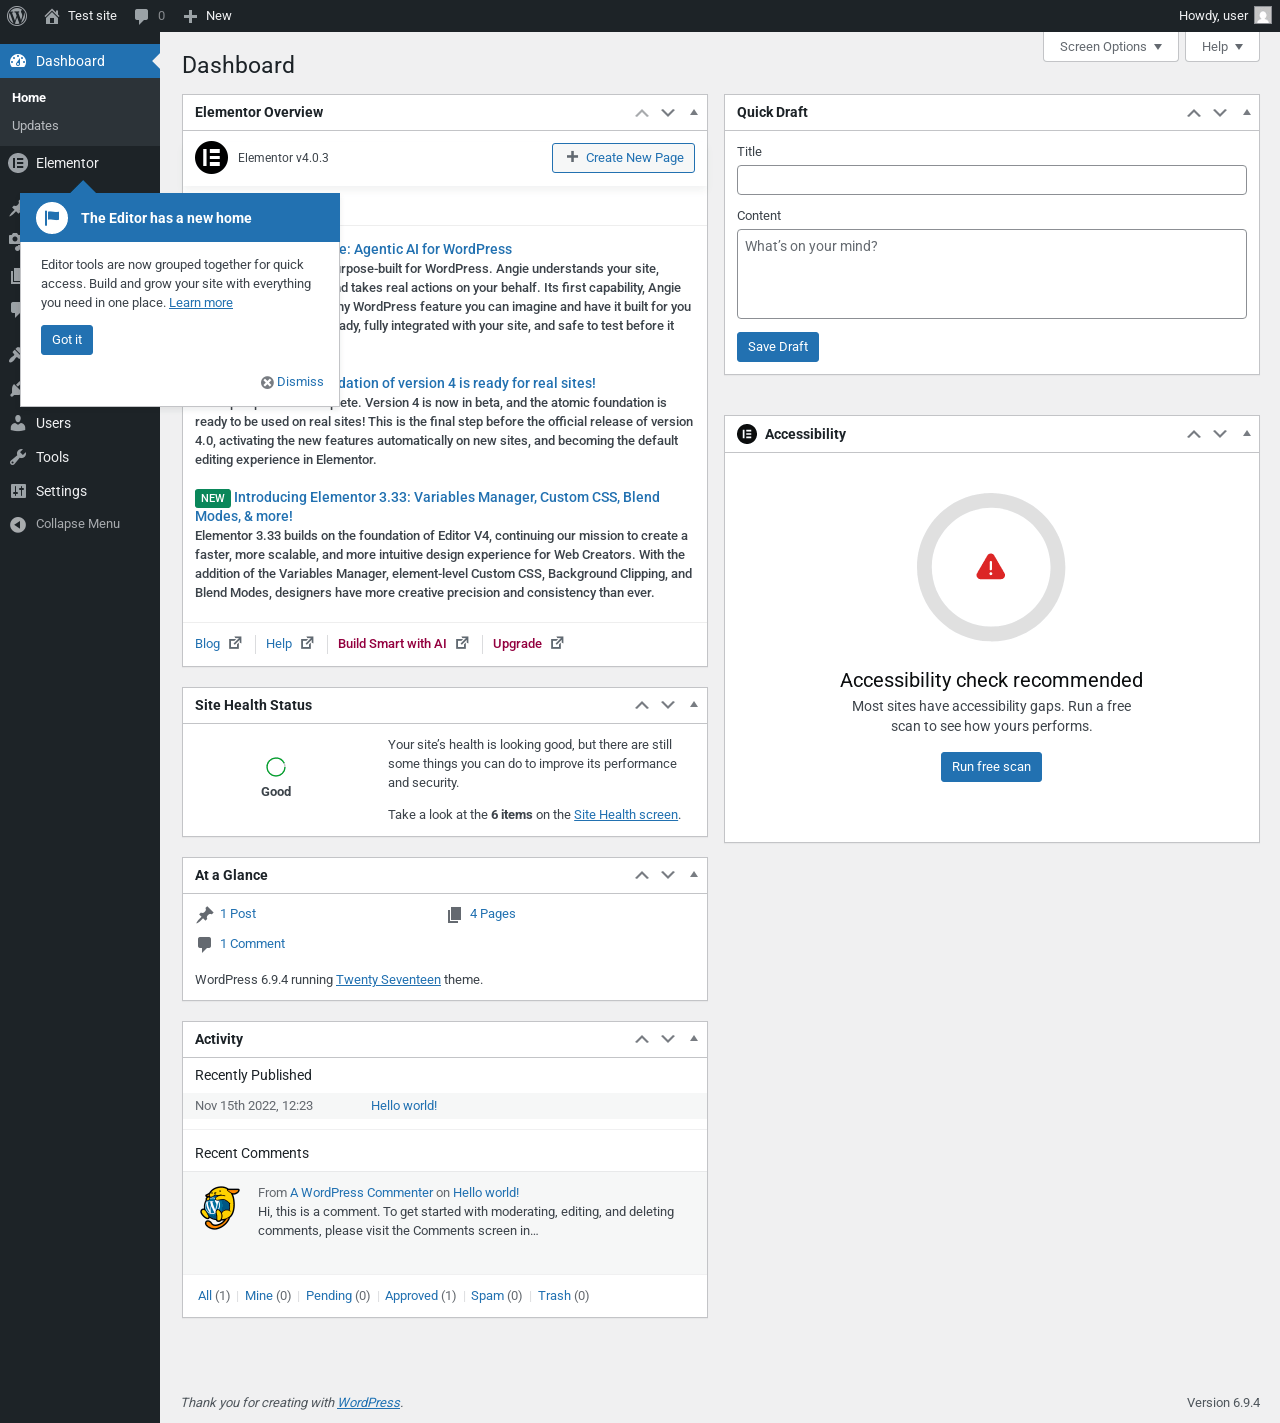Open the comments bubble icon in admin bar
The height and width of the screenshot is (1423, 1280).
(x=142, y=16)
